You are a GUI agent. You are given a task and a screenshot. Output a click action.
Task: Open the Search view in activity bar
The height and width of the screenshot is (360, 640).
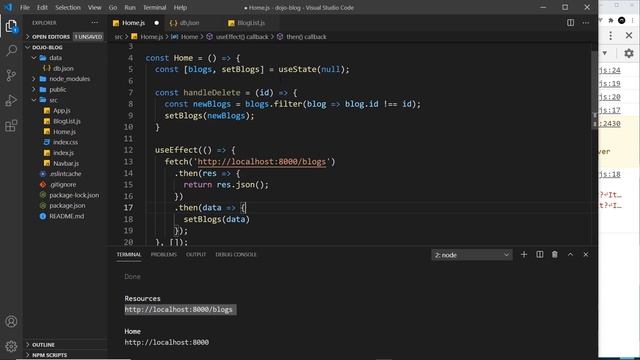point(11,51)
